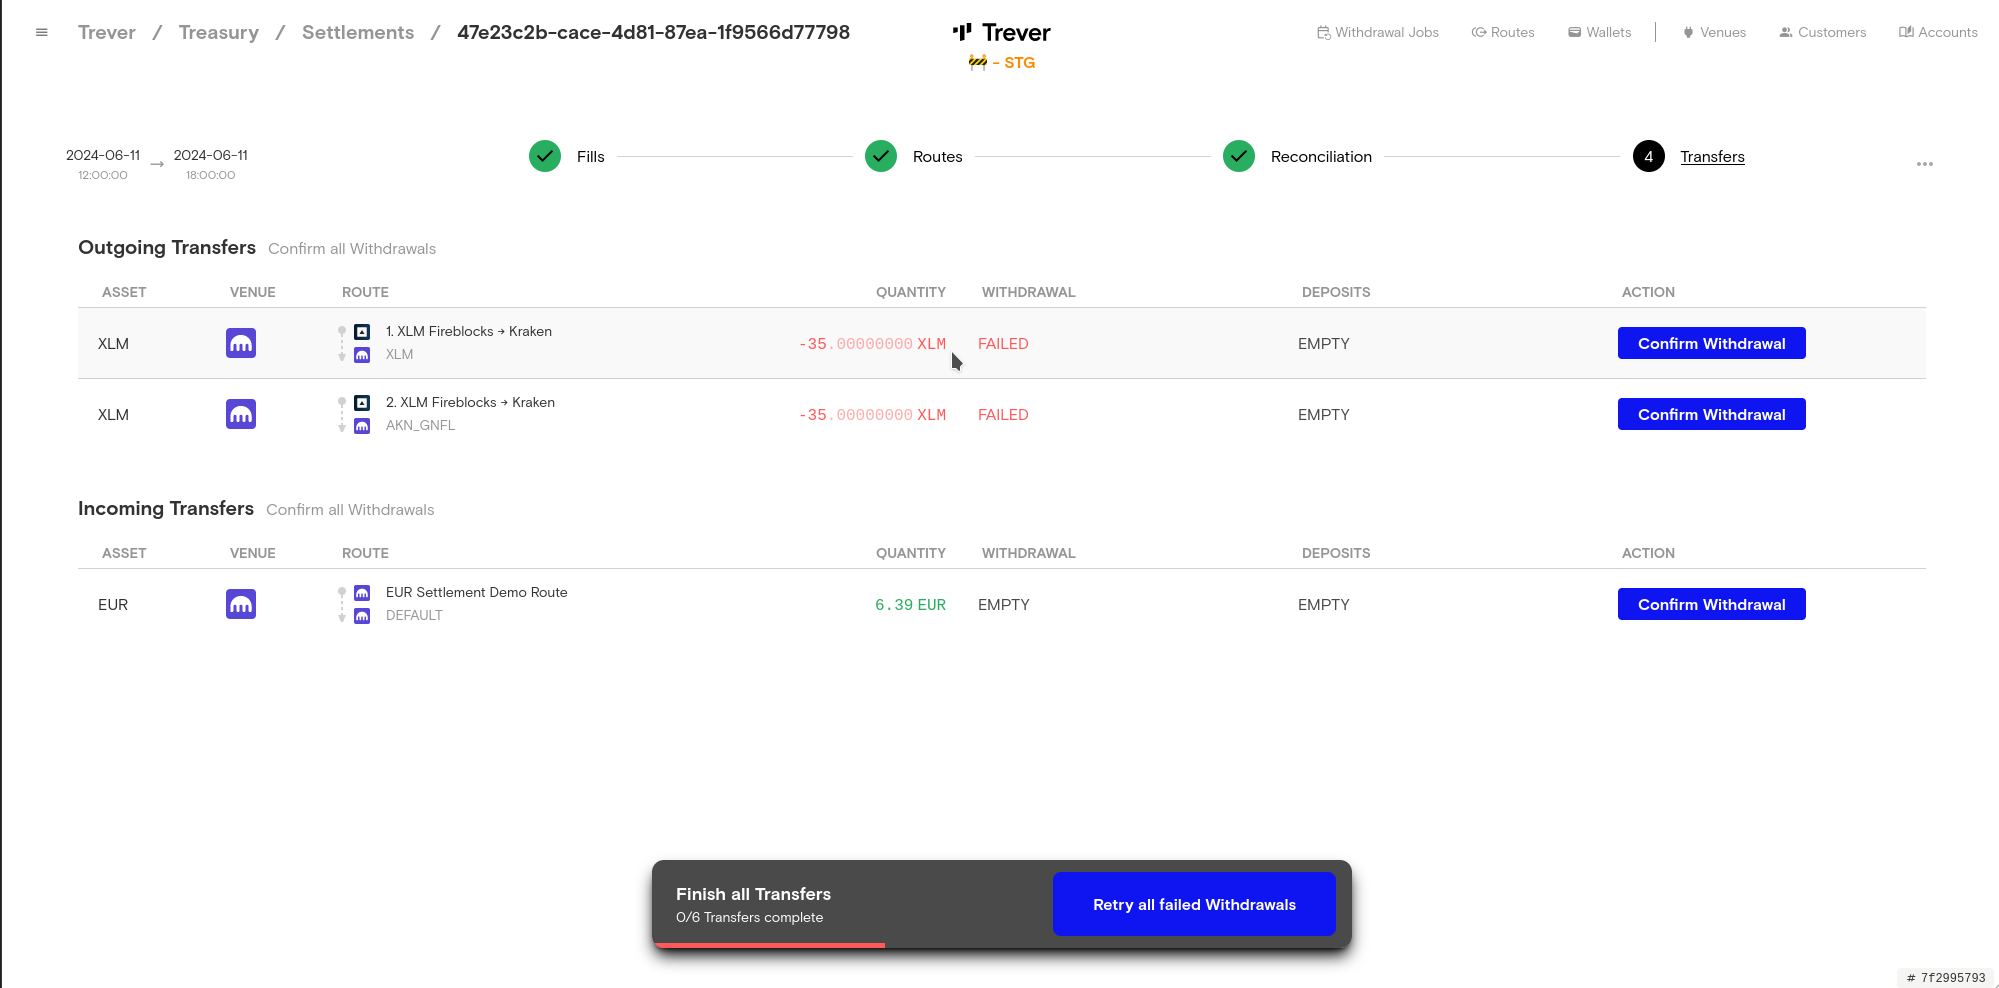The height and width of the screenshot is (988, 1999).
Task: Click the step 4 circle icon
Action: (x=1649, y=156)
